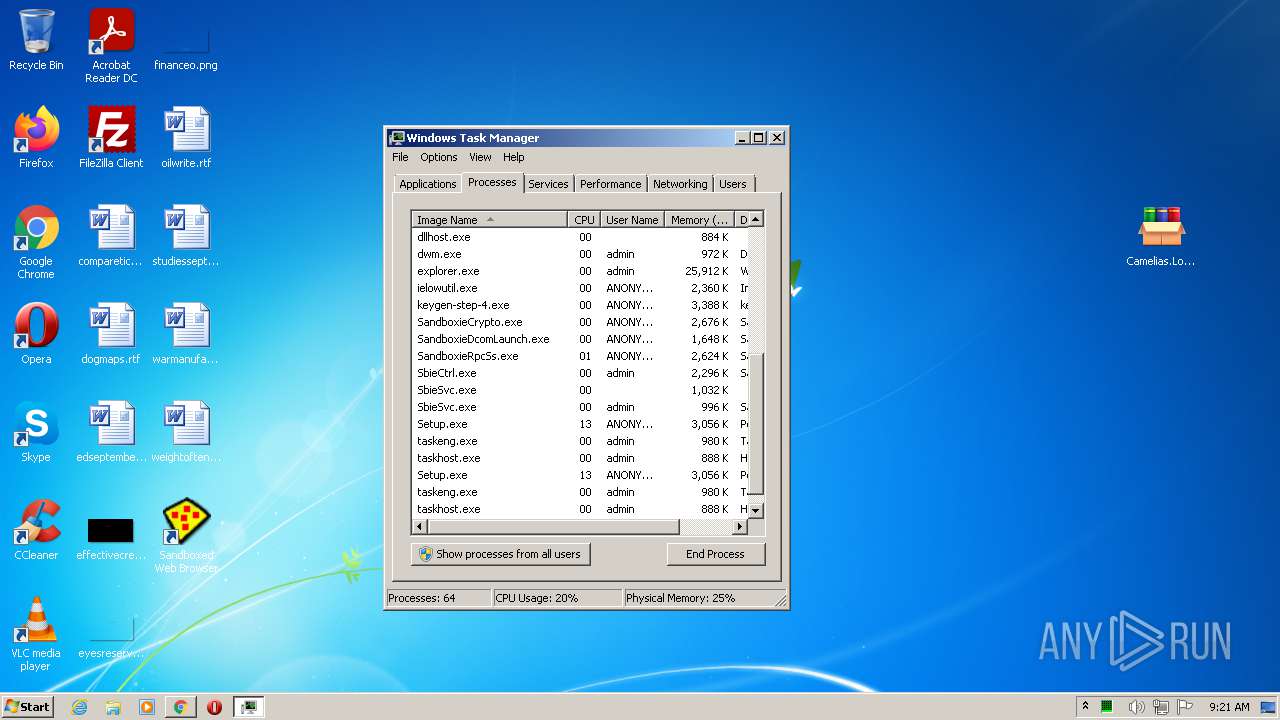Click process list scroll down arrow
This screenshot has height=720, width=1280.
[756, 510]
